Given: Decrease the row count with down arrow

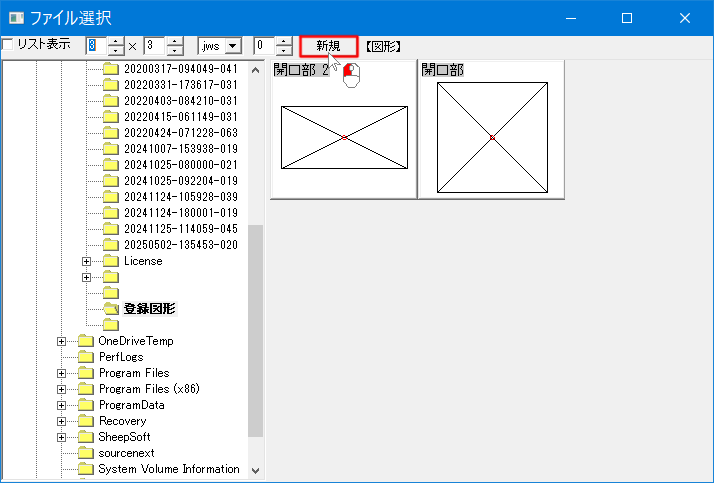Looking at the screenshot, I should click(x=175, y=51).
